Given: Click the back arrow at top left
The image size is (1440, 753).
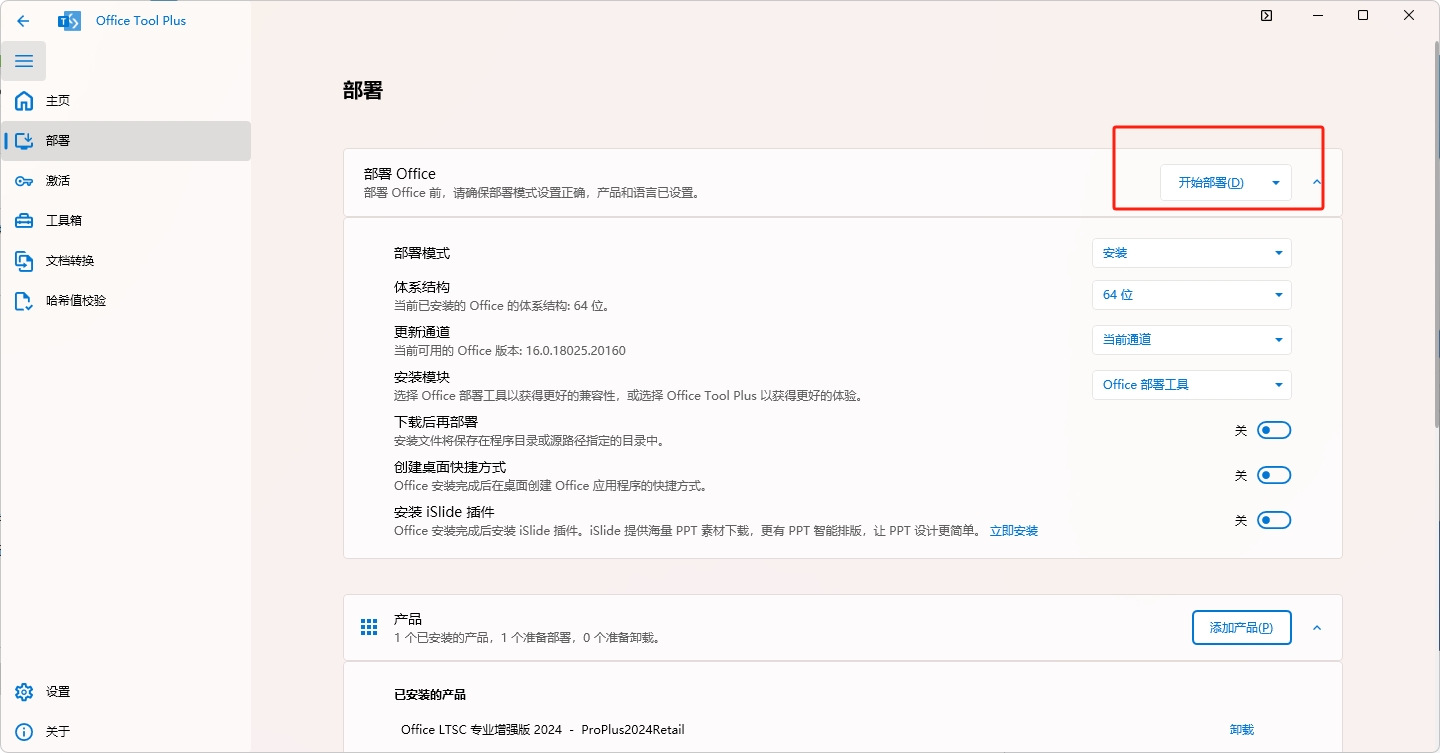Looking at the screenshot, I should click(22, 19).
